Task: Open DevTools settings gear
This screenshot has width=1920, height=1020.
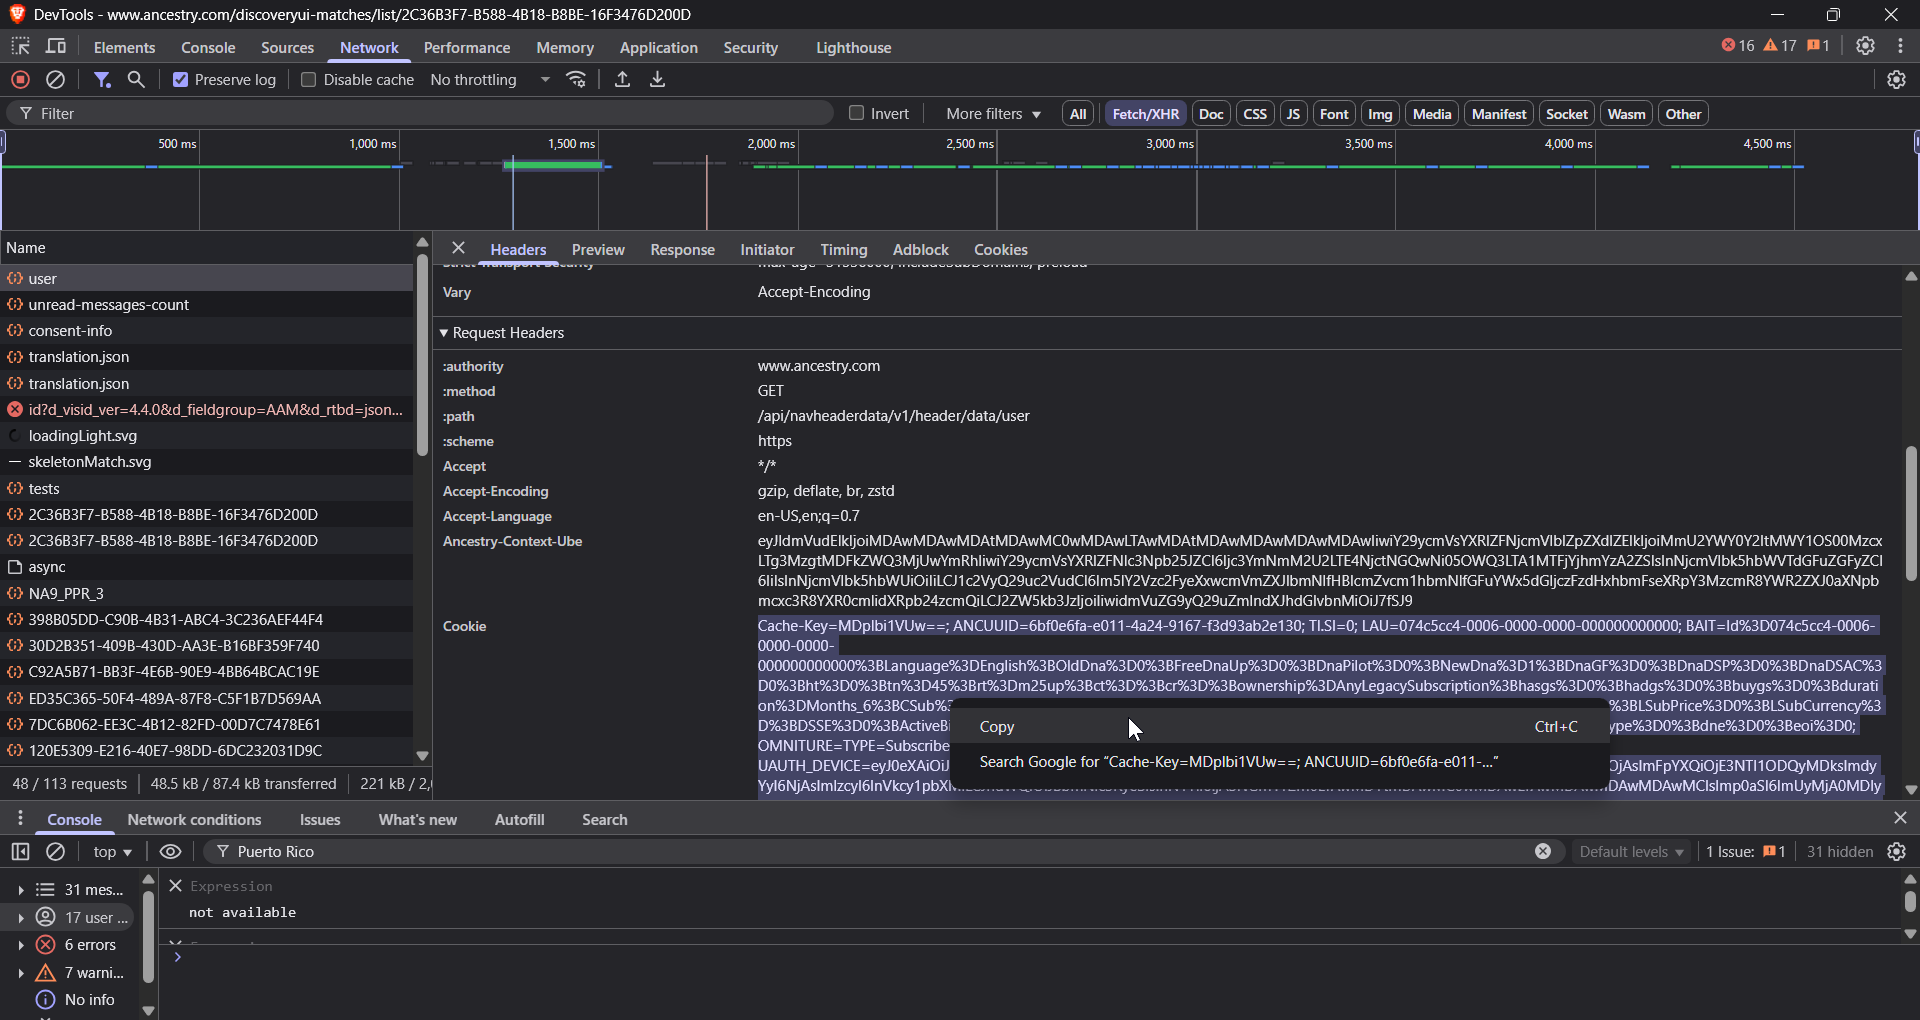Action: (x=1865, y=46)
